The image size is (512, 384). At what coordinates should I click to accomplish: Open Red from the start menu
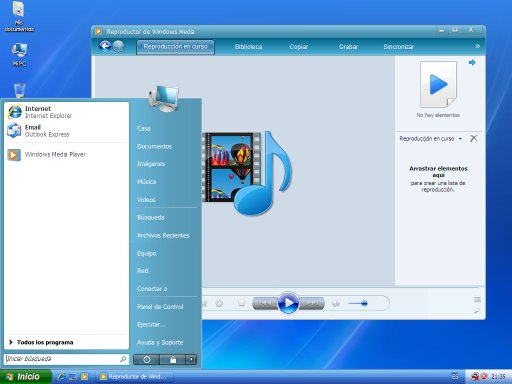[x=142, y=271]
